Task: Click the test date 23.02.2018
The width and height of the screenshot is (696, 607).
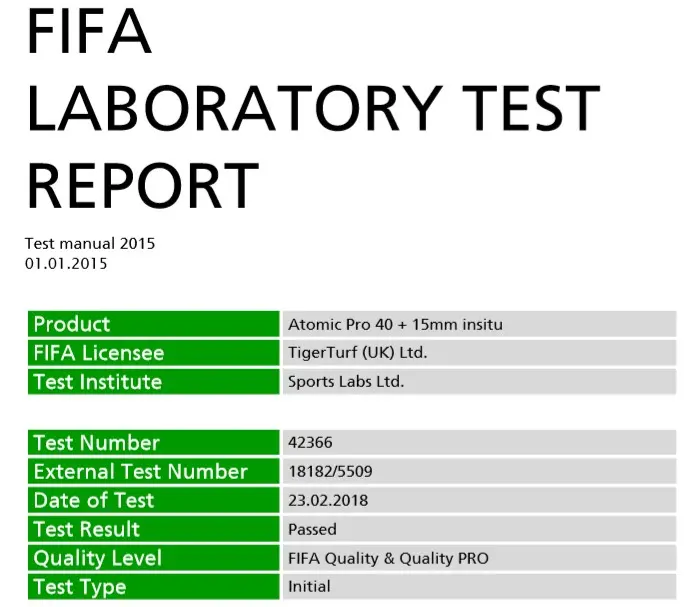Action: click(x=324, y=501)
